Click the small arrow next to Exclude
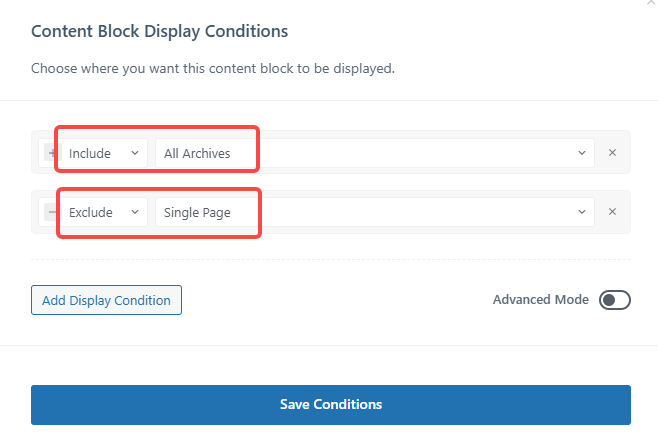Viewport: 658px width, 444px height. pos(134,212)
